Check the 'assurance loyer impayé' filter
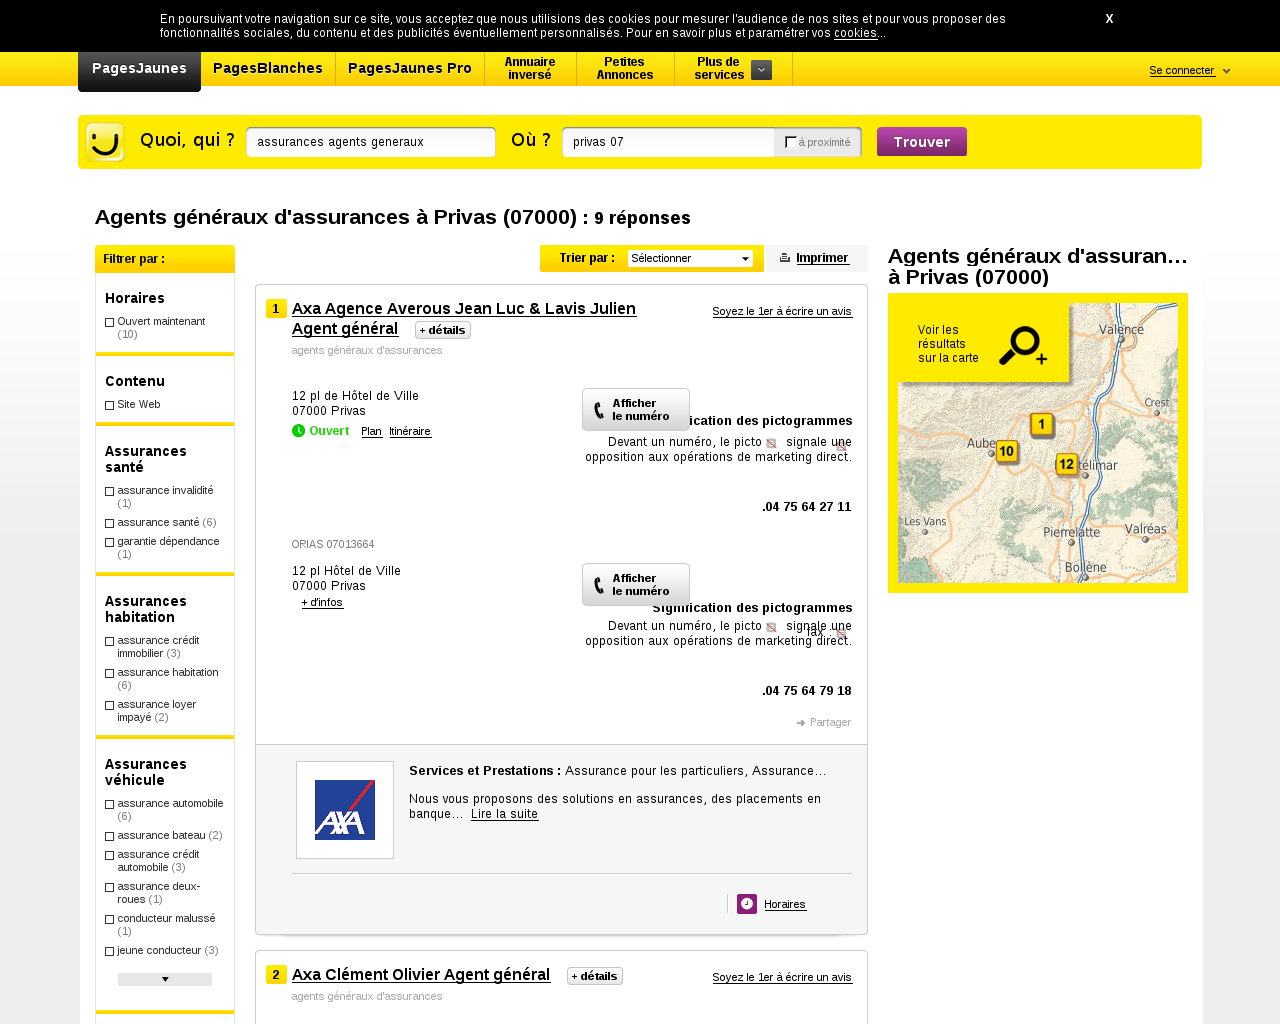This screenshot has width=1280, height=1024. [110, 705]
